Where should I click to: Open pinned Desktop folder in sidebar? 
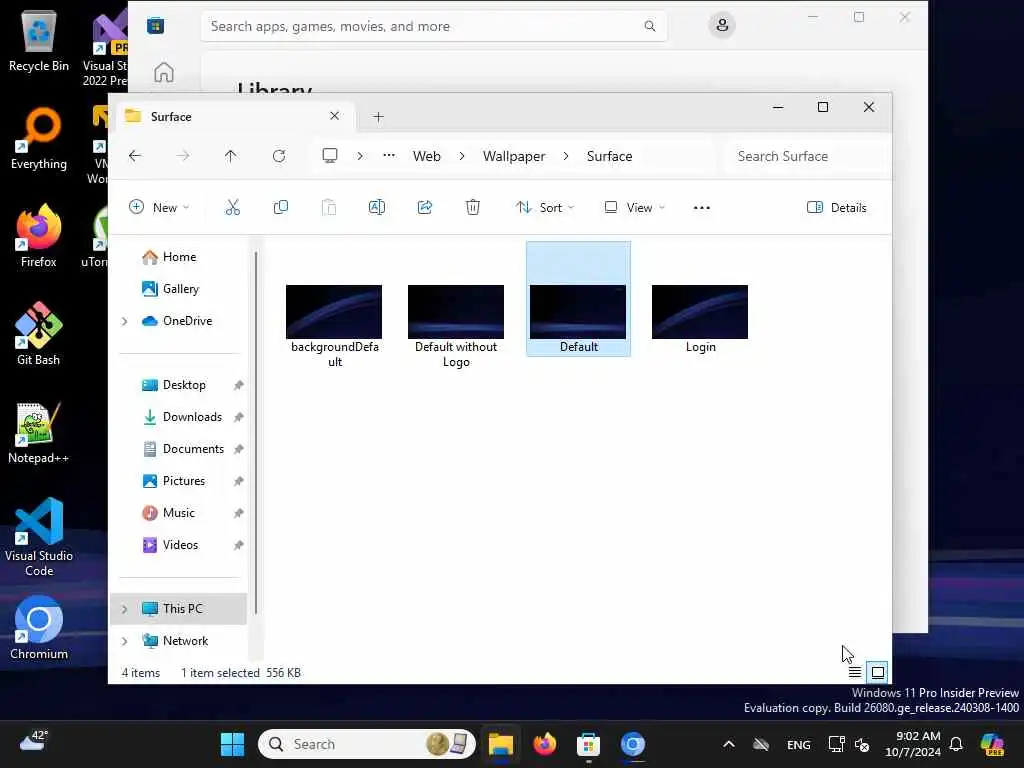click(x=184, y=385)
